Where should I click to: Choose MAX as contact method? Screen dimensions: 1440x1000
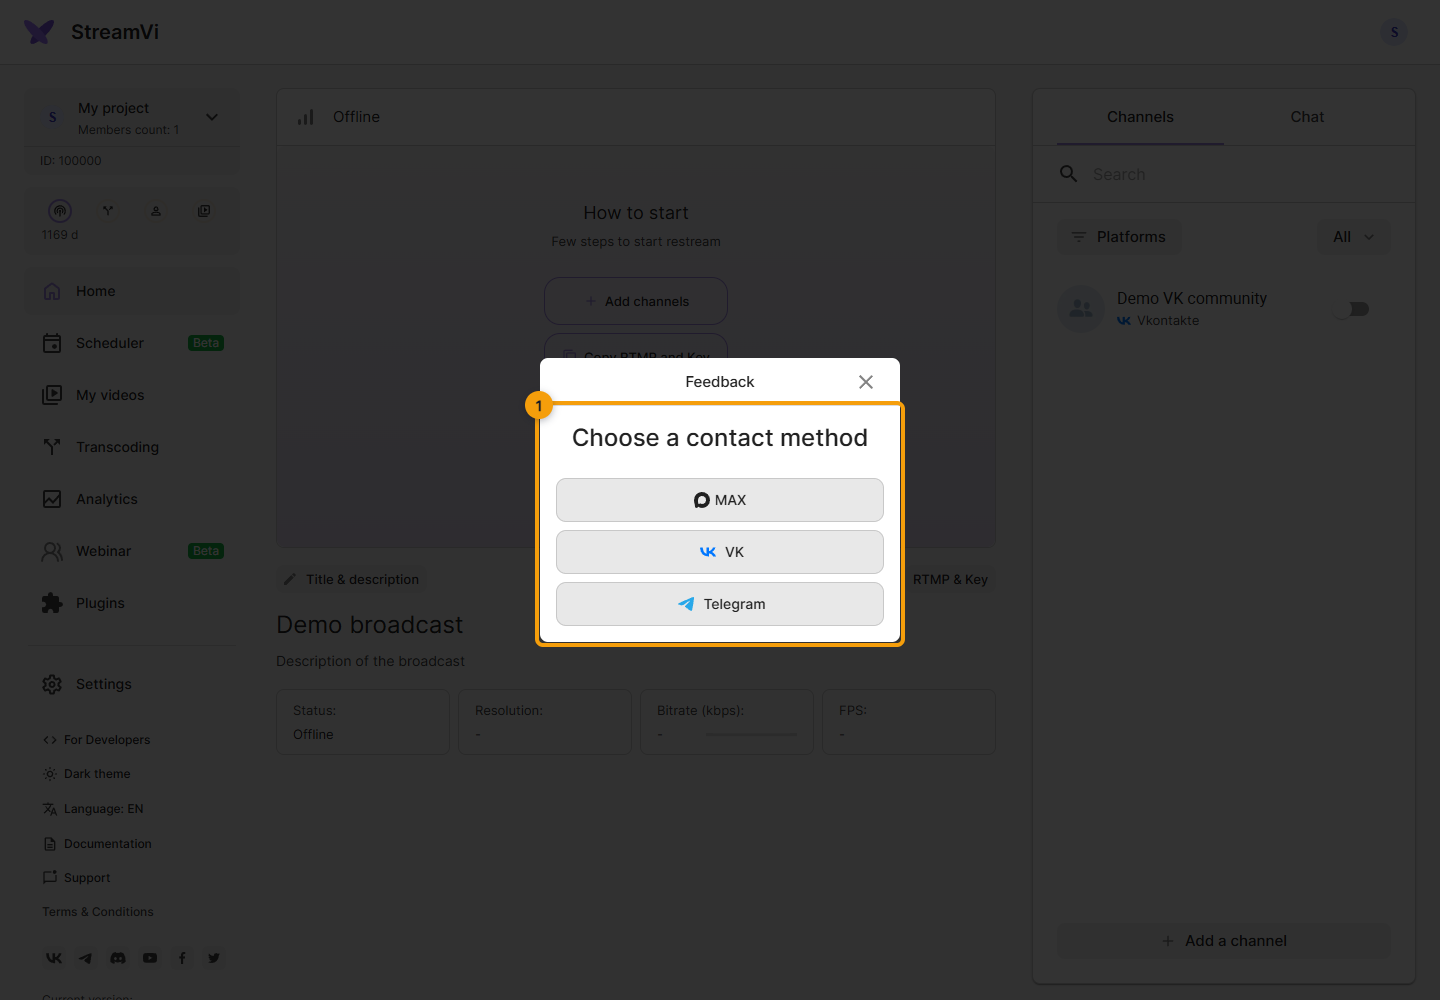tap(720, 500)
